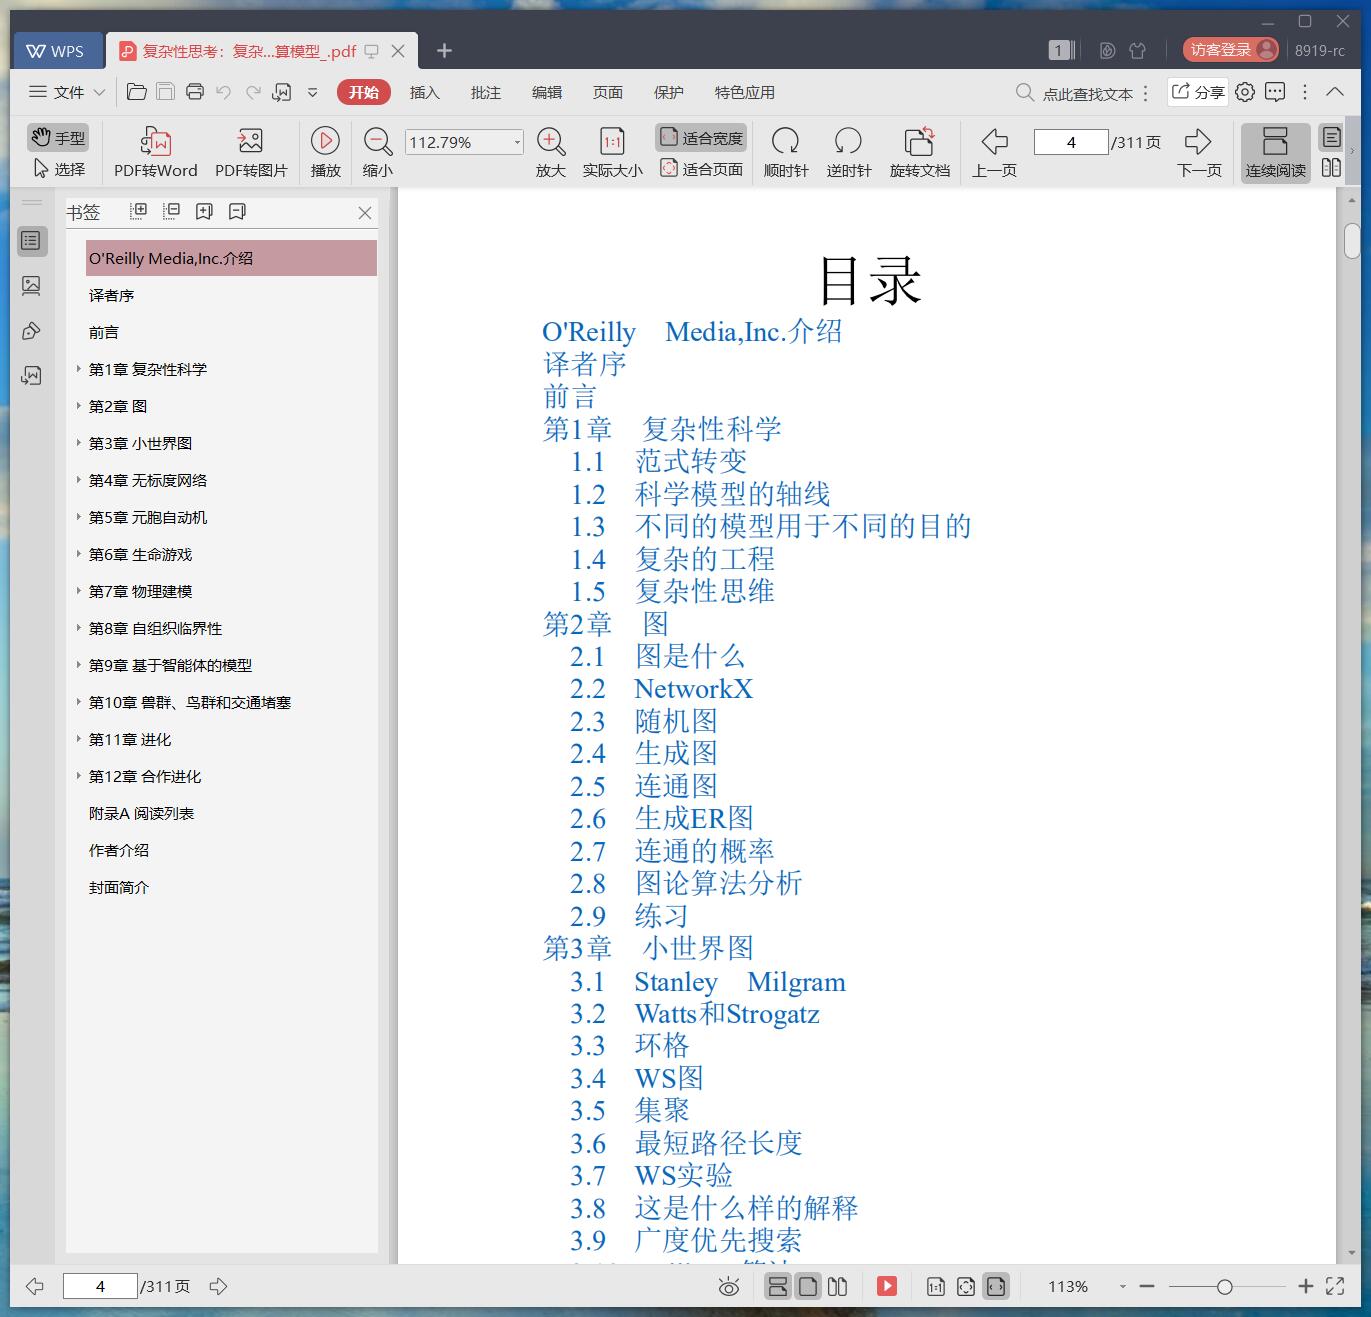Go to 上一页 previous page
This screenshot has height=1317, width=1371.
[x=994, y=153]
